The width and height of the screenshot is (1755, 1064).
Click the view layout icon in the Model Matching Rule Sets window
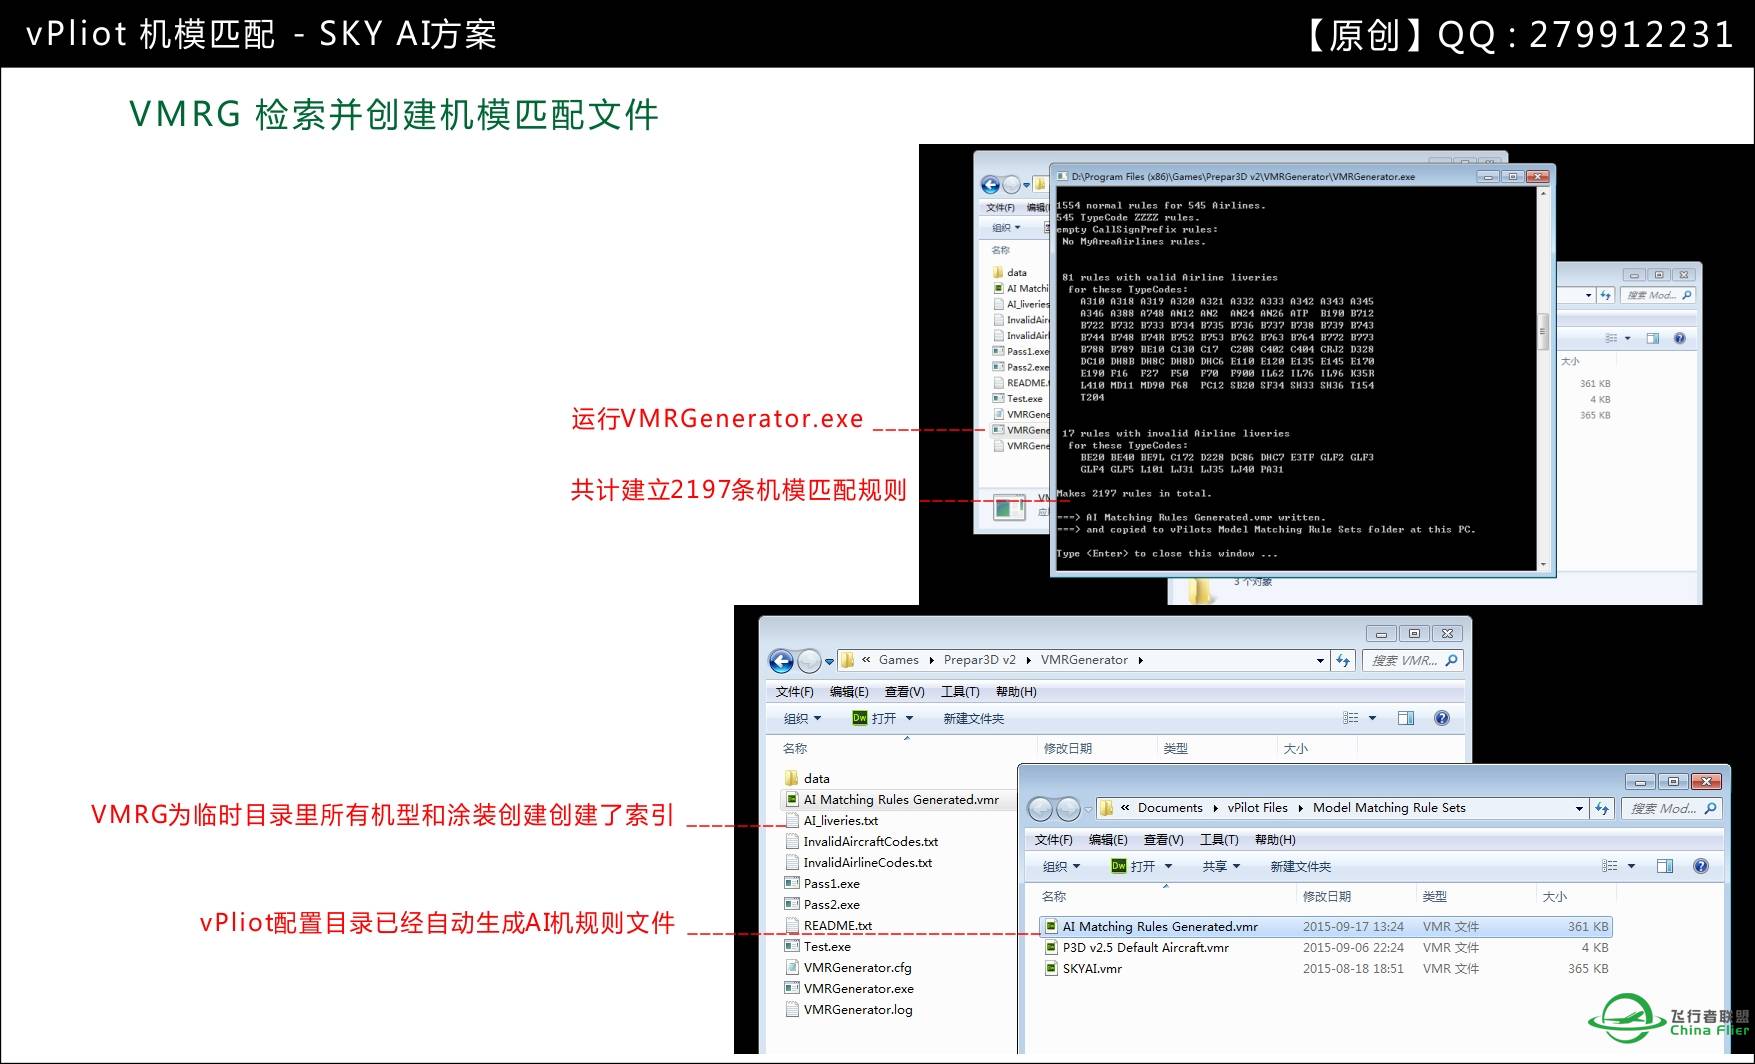pos(1609,866)
